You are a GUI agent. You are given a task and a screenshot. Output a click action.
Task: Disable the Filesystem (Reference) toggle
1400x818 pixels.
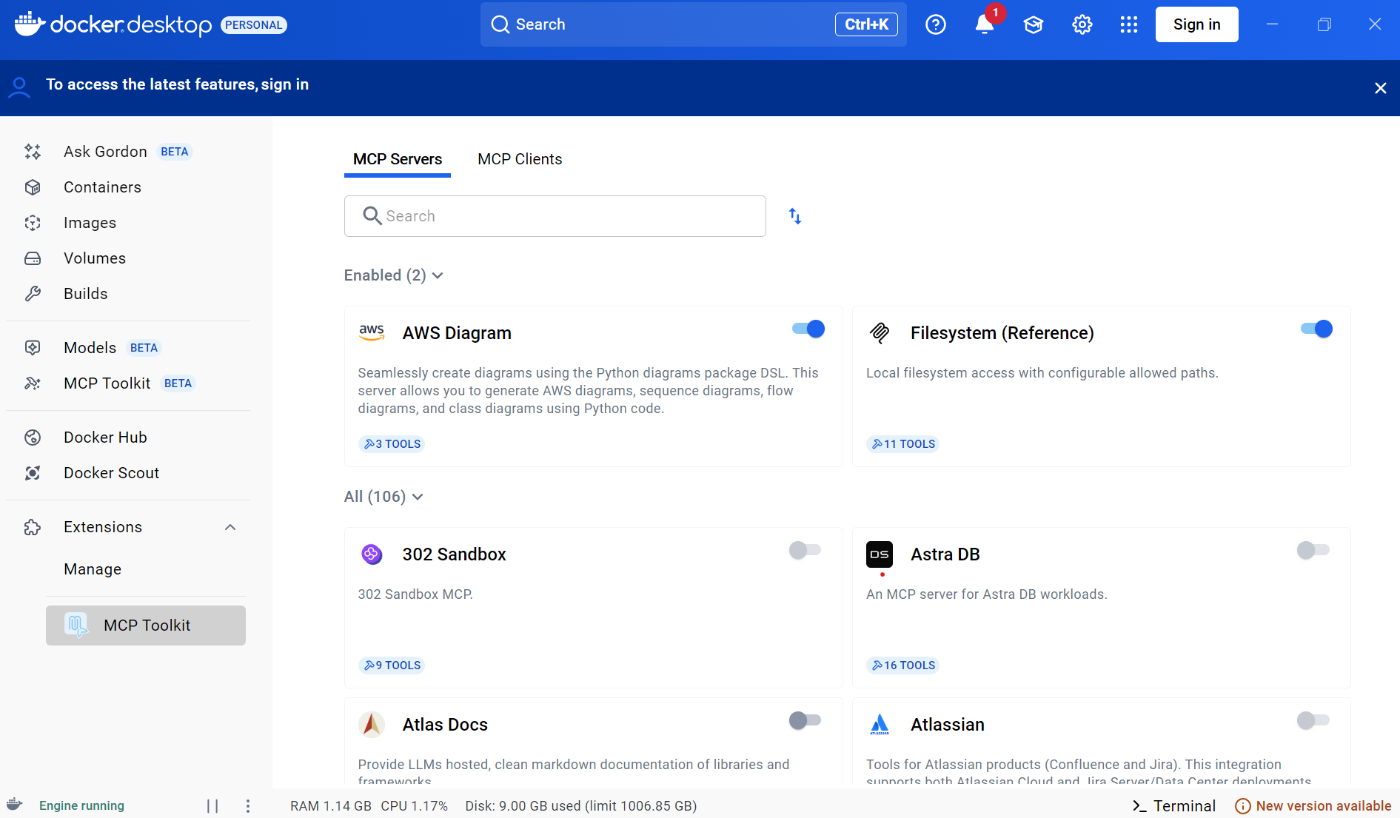tap(1316, 329)
